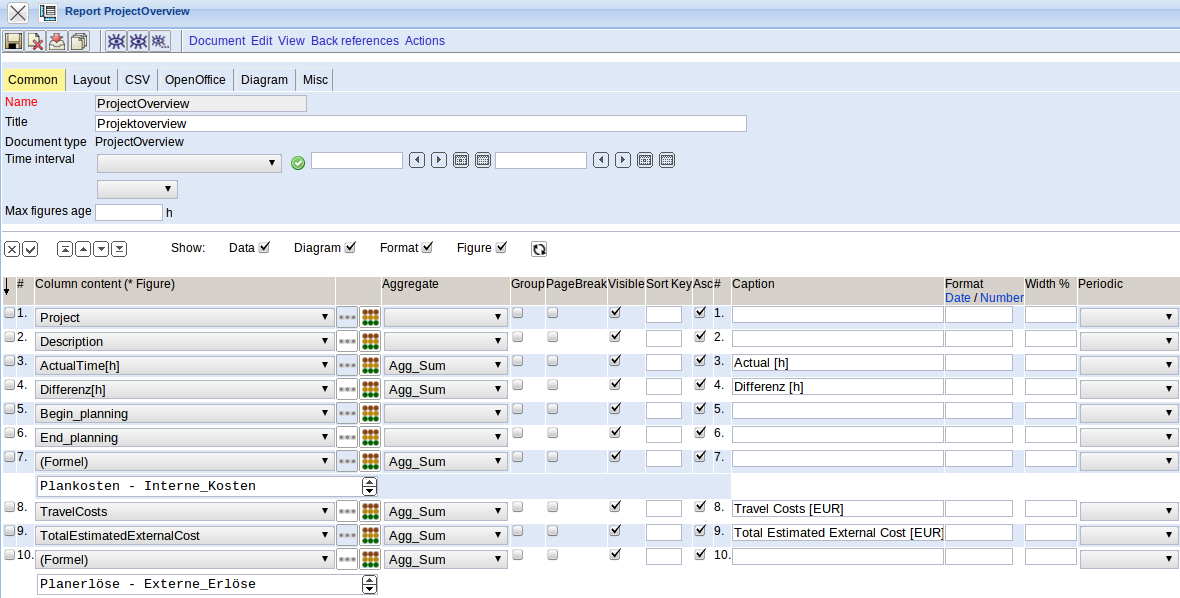Click the Title text field
This screenshot has width=1180, height=598.
pos(420,123)
